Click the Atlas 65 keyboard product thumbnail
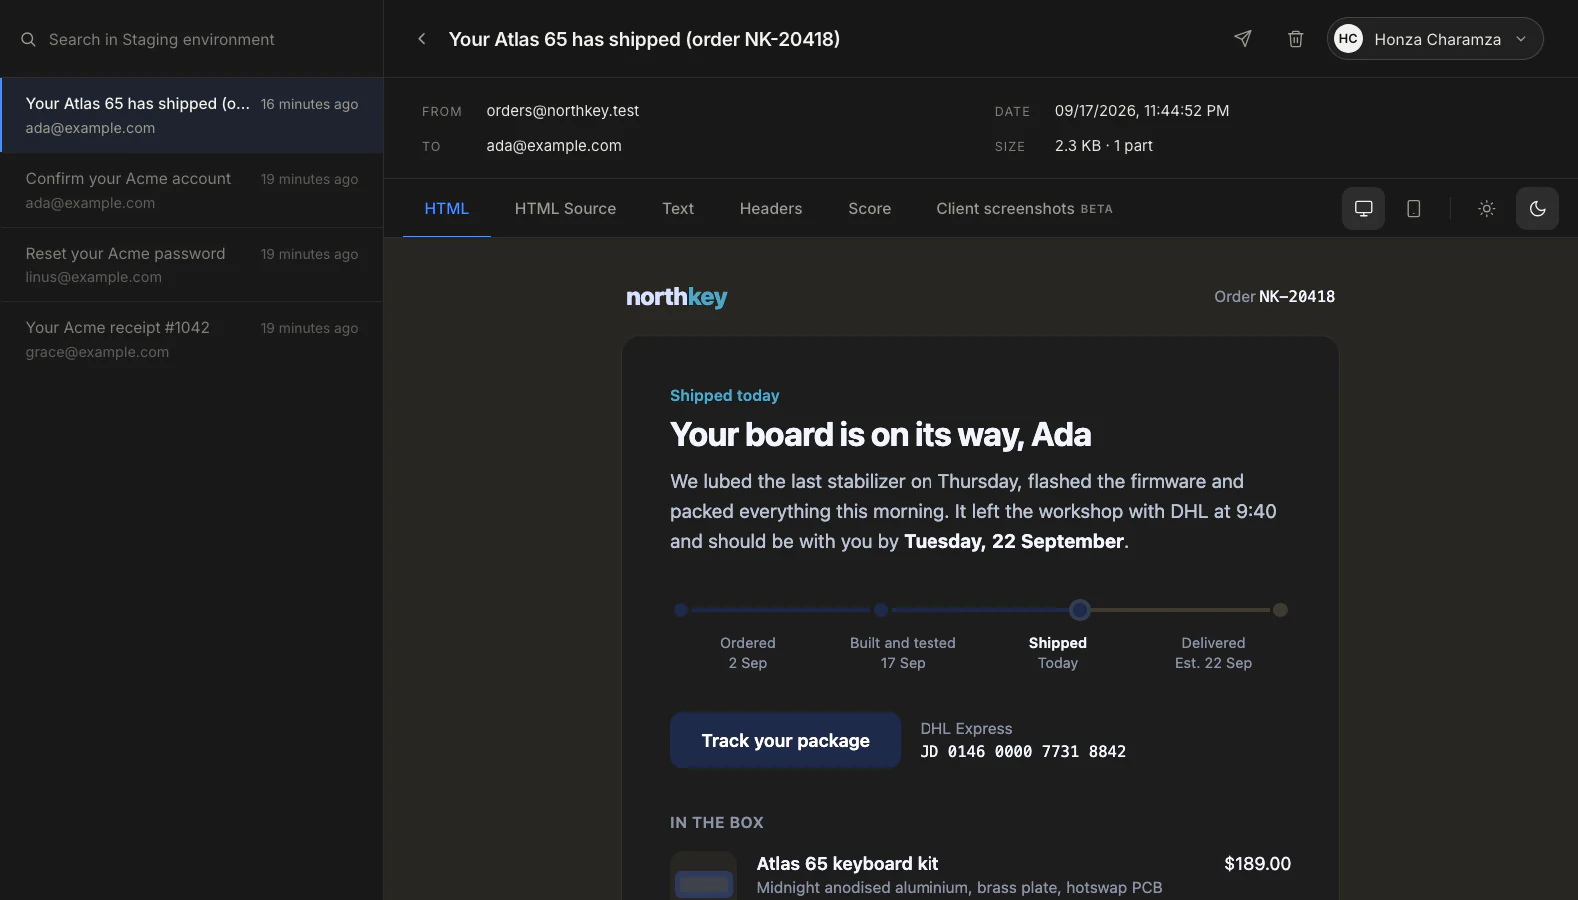 704,876
